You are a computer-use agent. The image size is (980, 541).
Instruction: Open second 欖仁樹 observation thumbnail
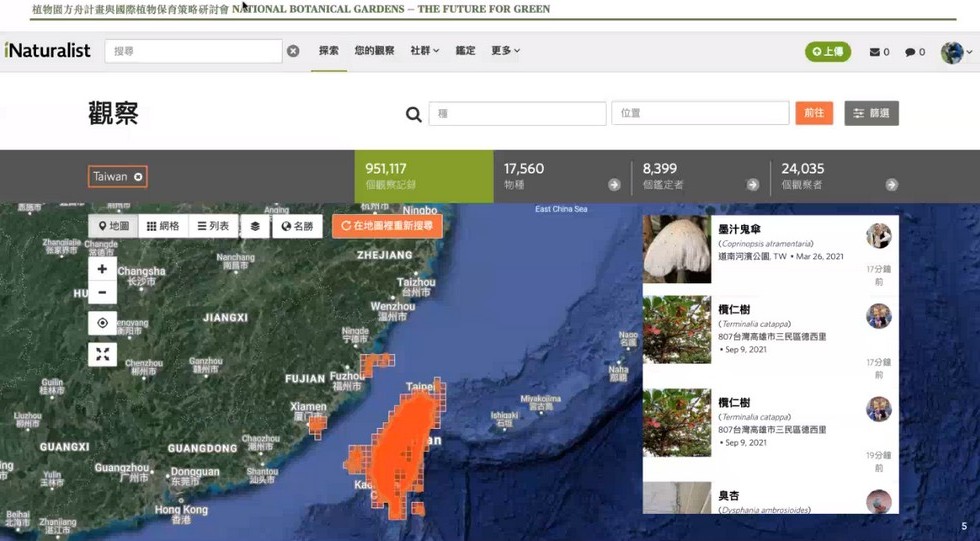click(677, 423)
